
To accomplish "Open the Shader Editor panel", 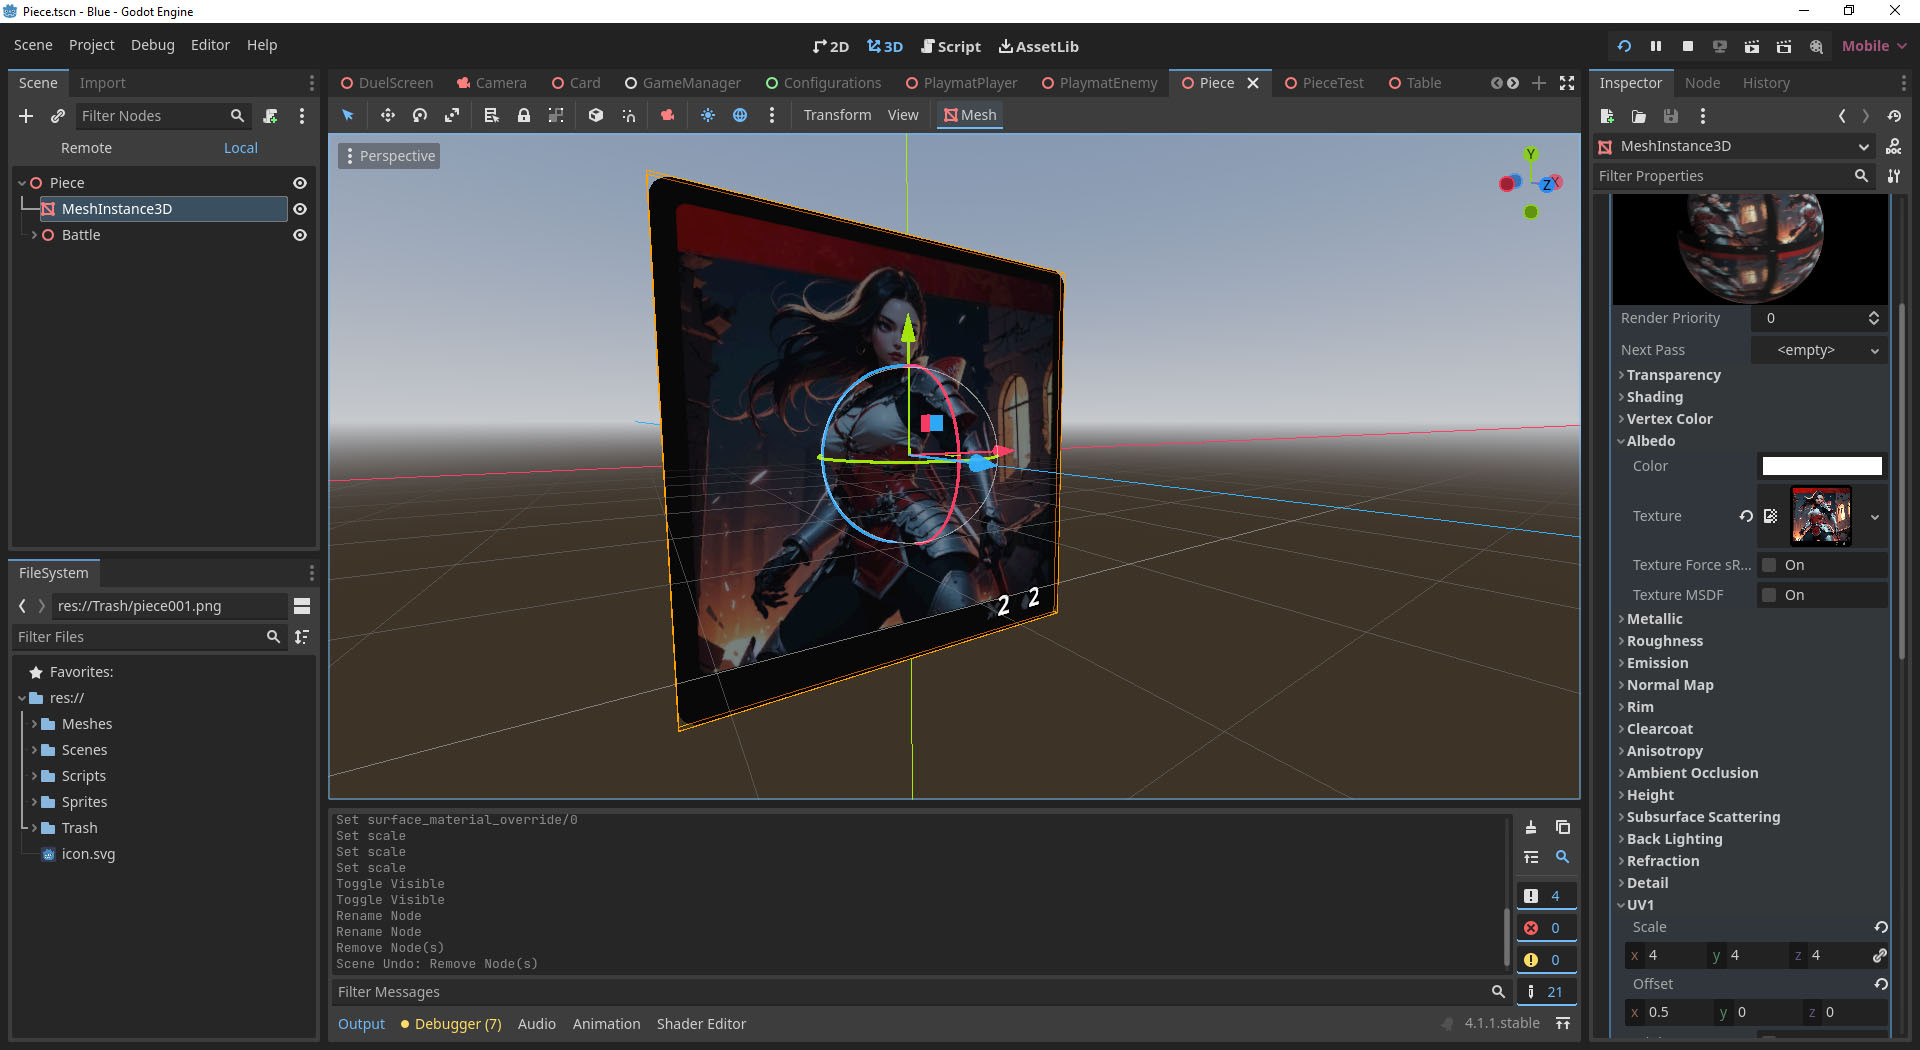I will pyautogui.click(x=701, y=1024).
